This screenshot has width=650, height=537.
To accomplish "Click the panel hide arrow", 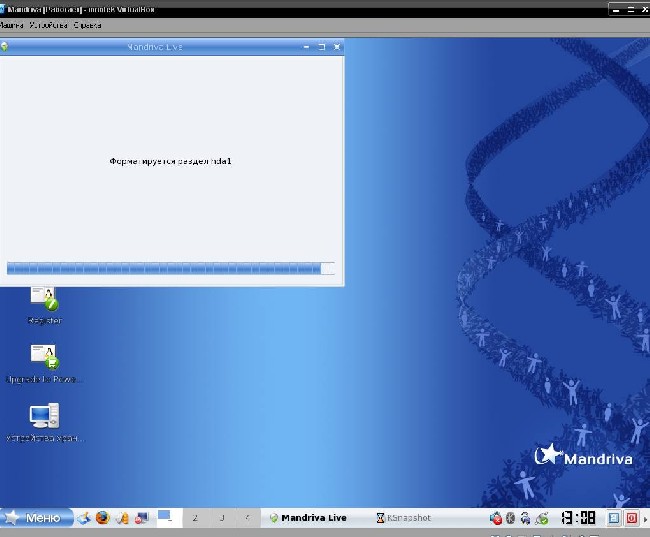I will tap(645, 518).
